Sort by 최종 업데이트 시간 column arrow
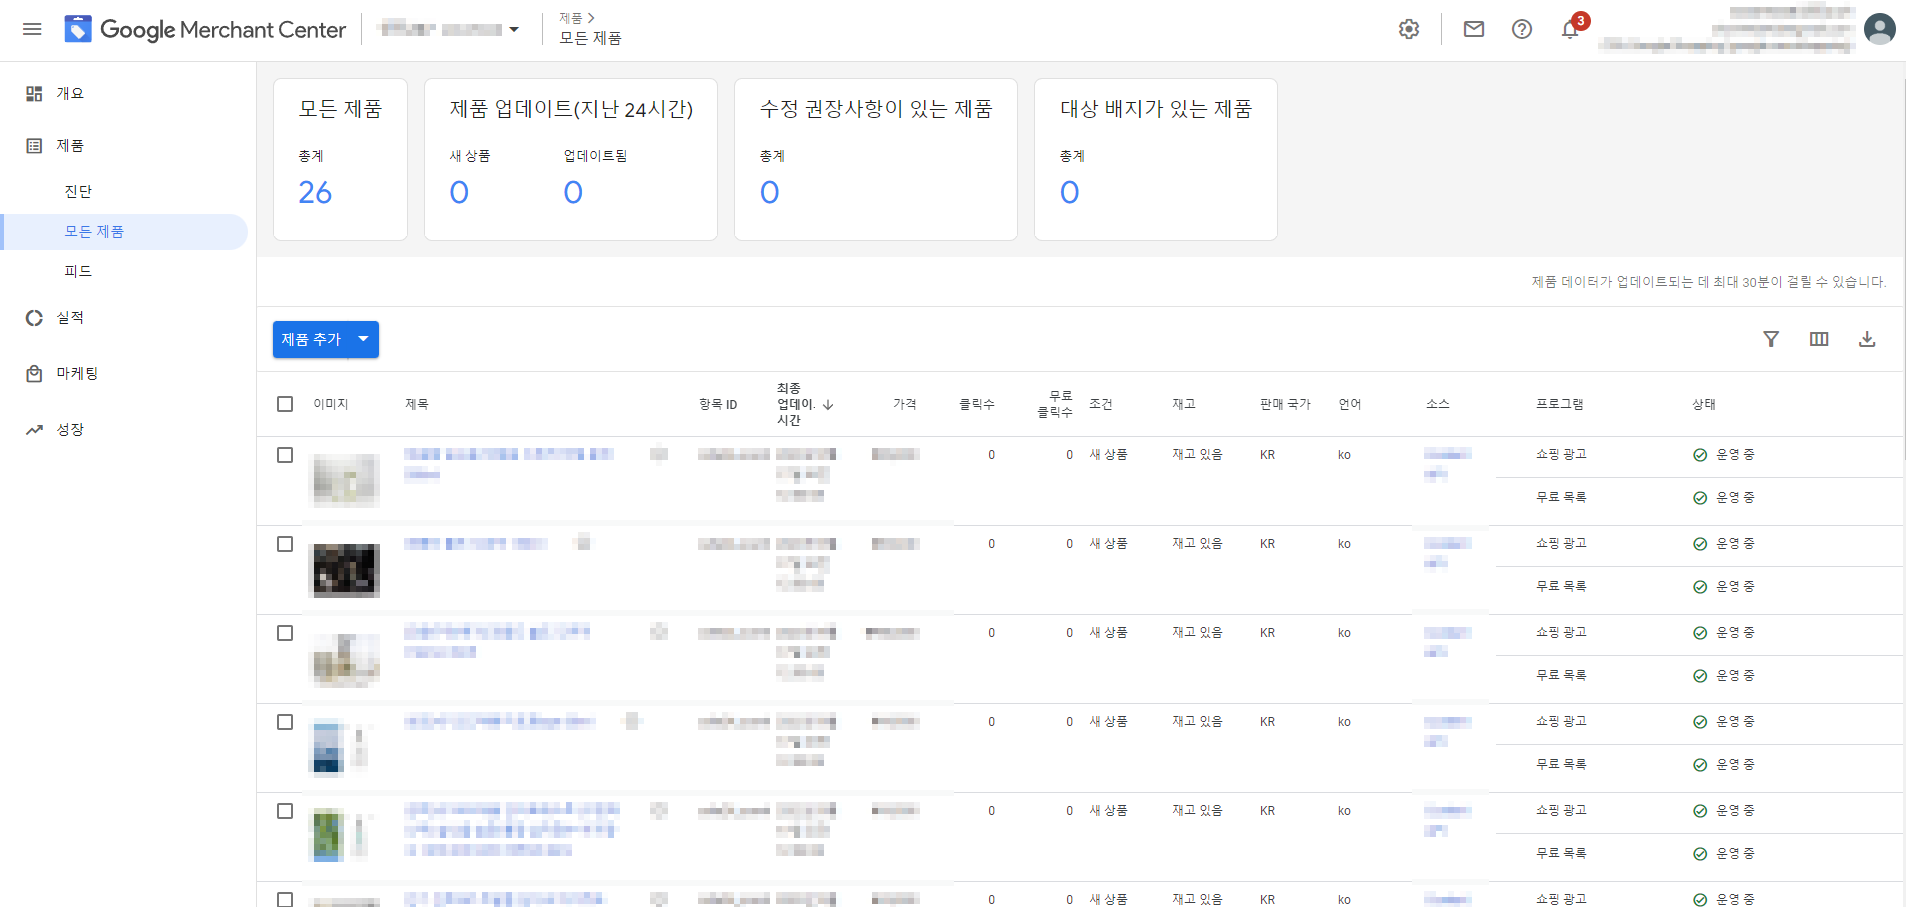This screenshot has width=1906, height=907. pos(828,404)
